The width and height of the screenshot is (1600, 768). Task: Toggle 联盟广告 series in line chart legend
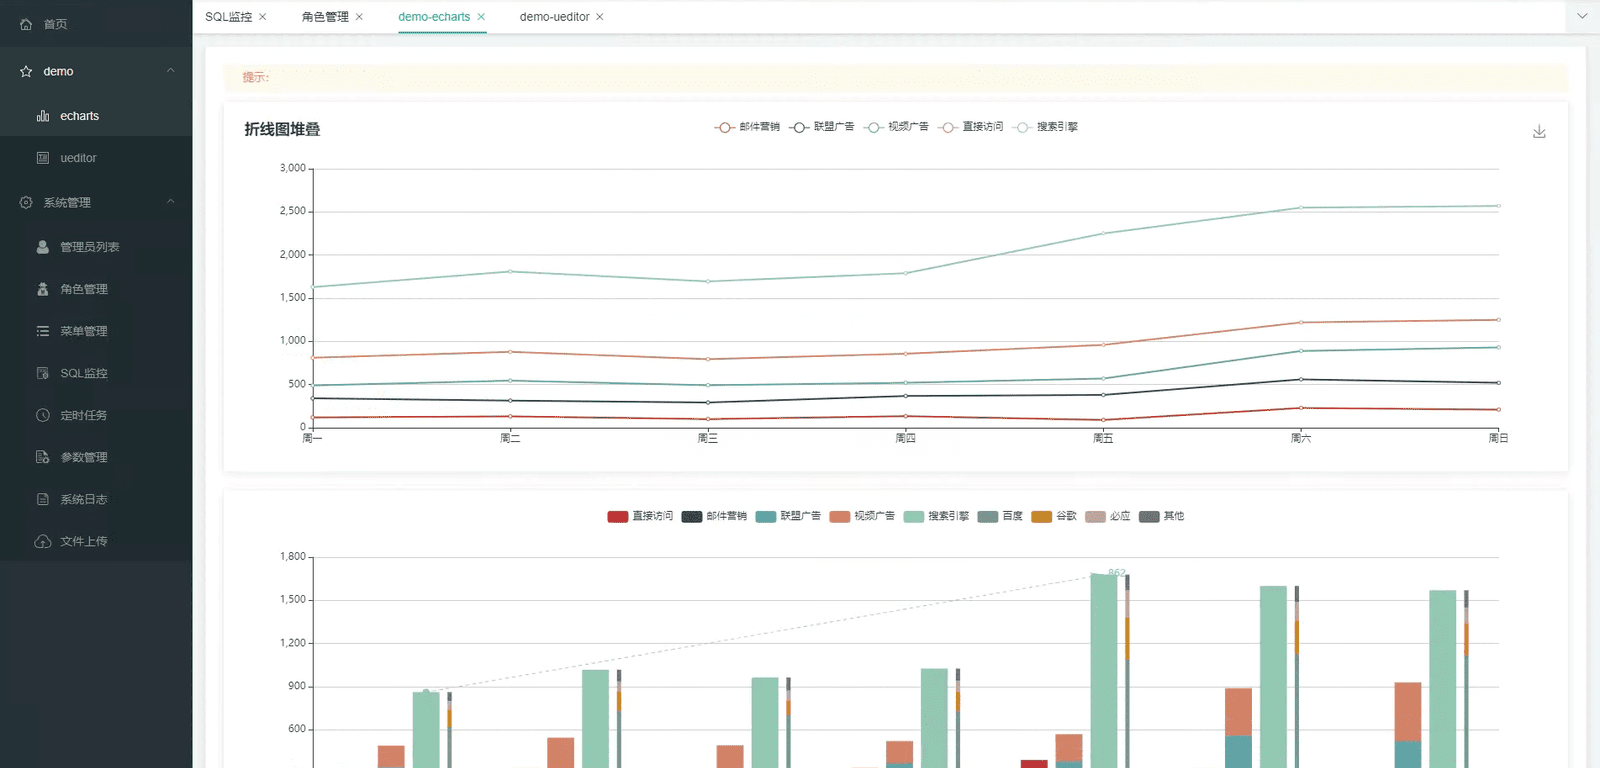[x=821, y=127]
